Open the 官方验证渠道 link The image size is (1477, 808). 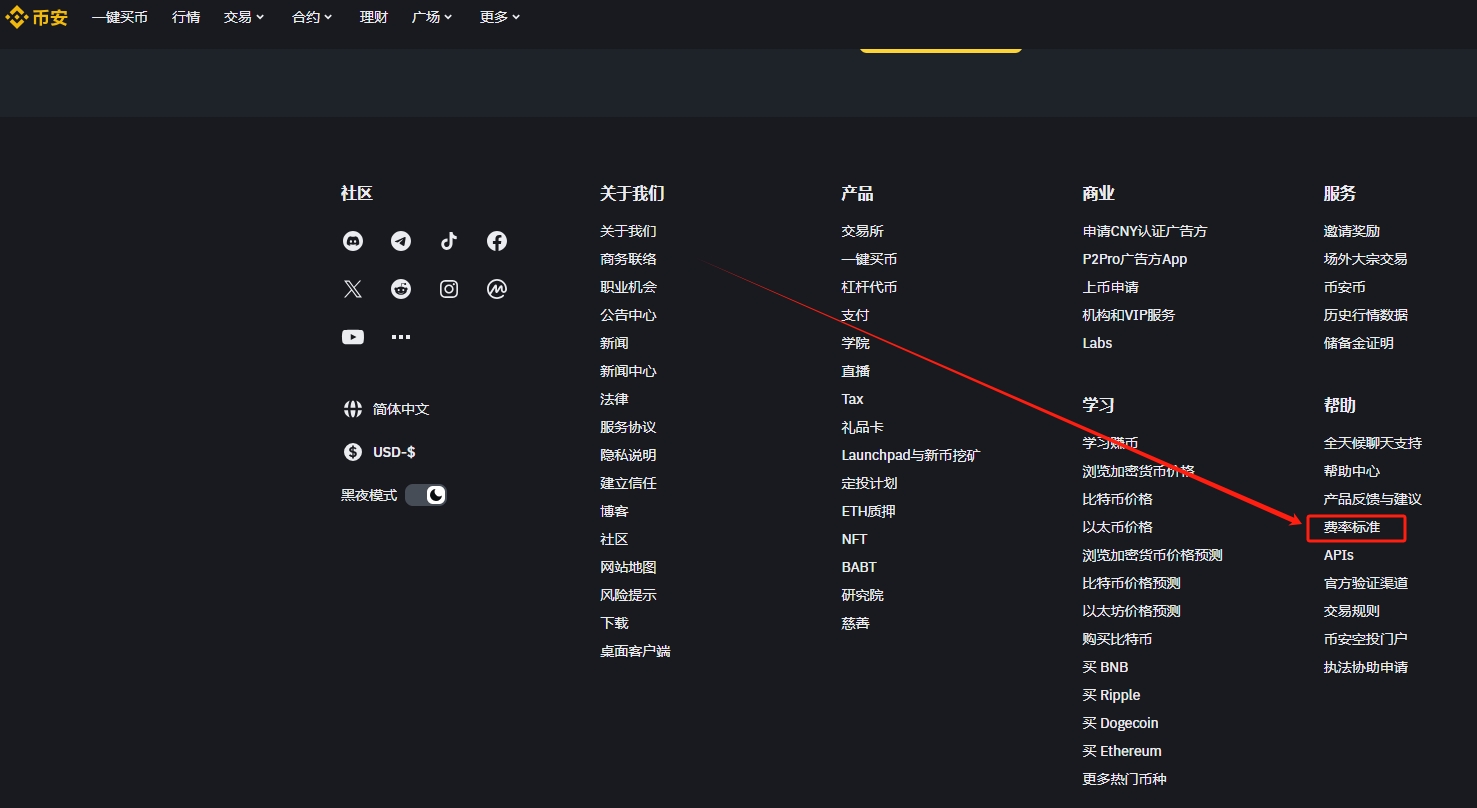tap(1366, 583)
